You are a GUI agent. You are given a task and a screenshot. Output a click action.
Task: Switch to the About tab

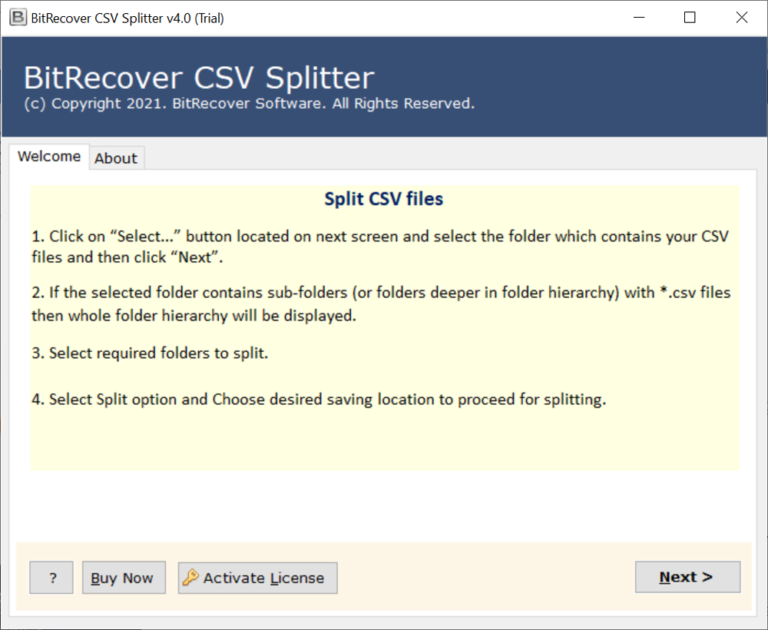click(x=117, y=158)
